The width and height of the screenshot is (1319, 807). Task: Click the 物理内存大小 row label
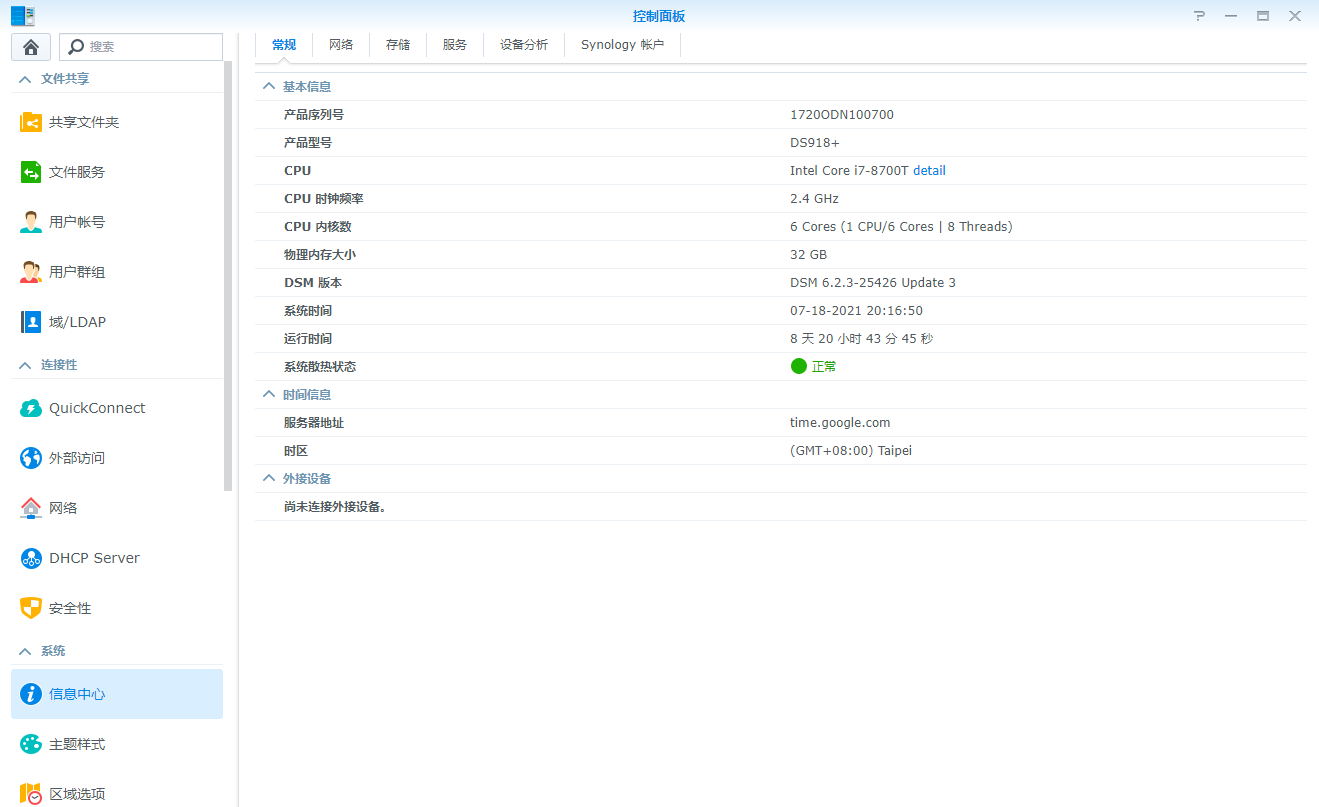click(x=320, y=255)
